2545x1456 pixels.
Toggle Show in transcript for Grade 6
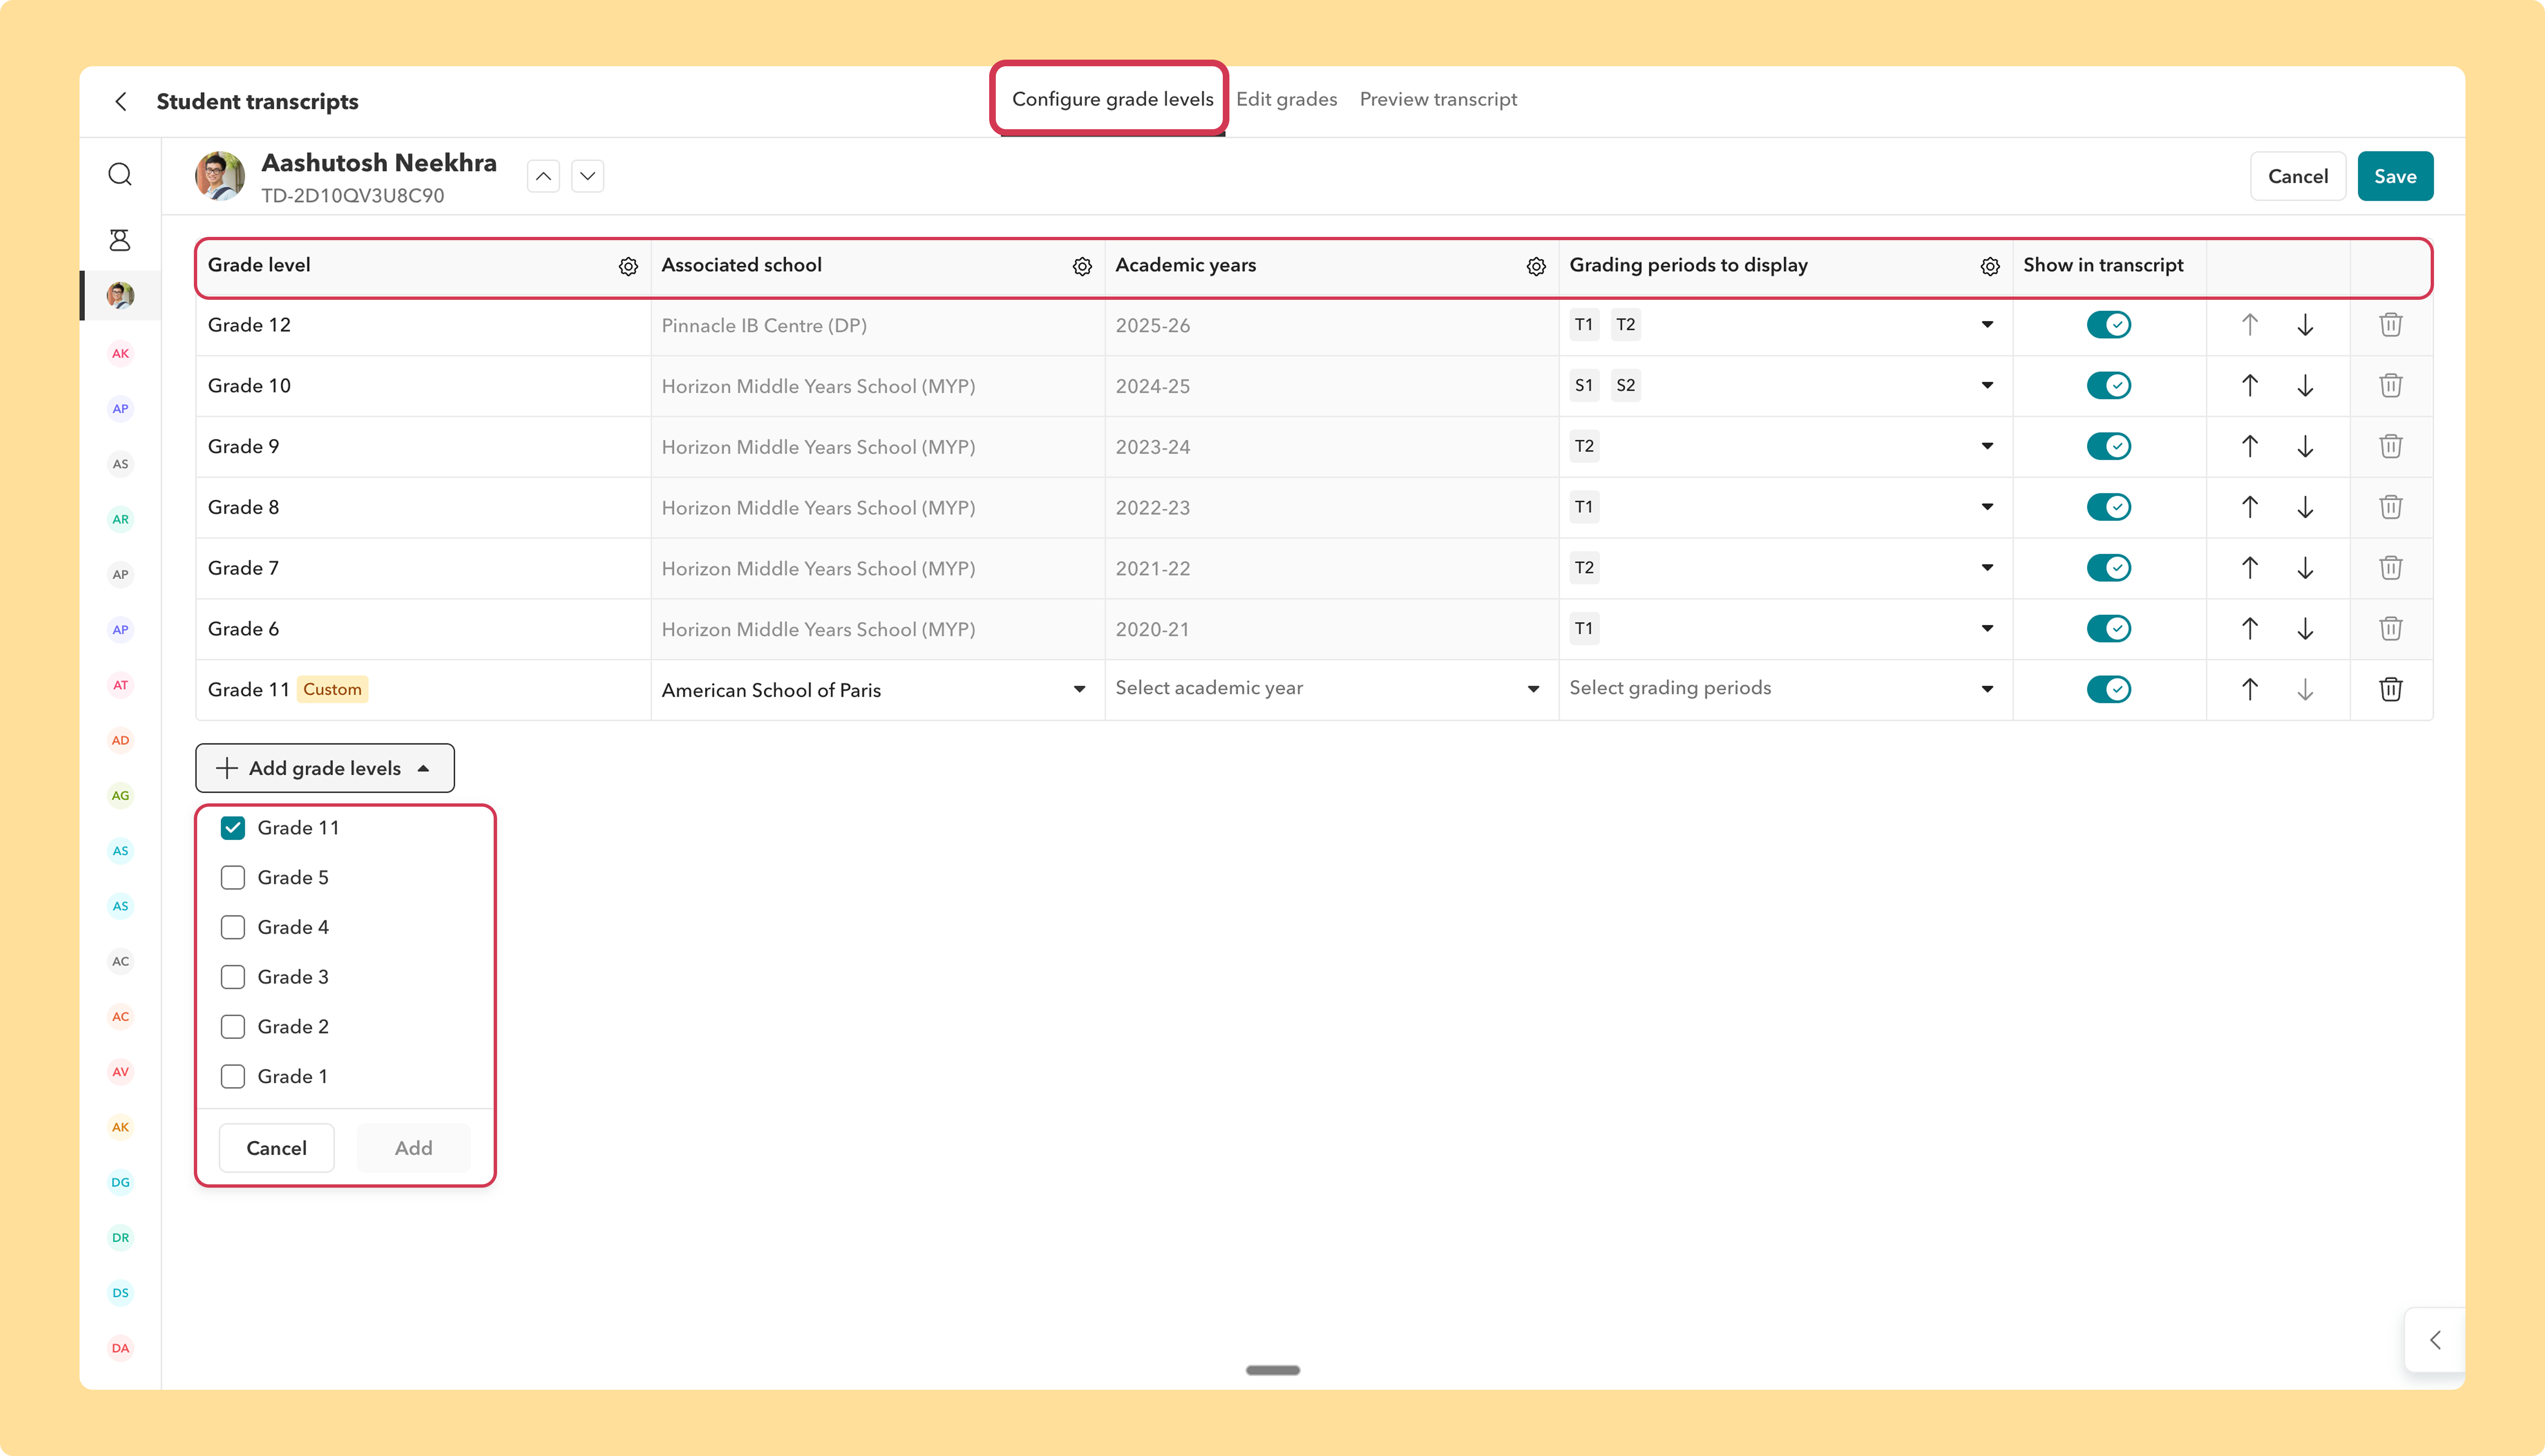(x=2109, y=629)
